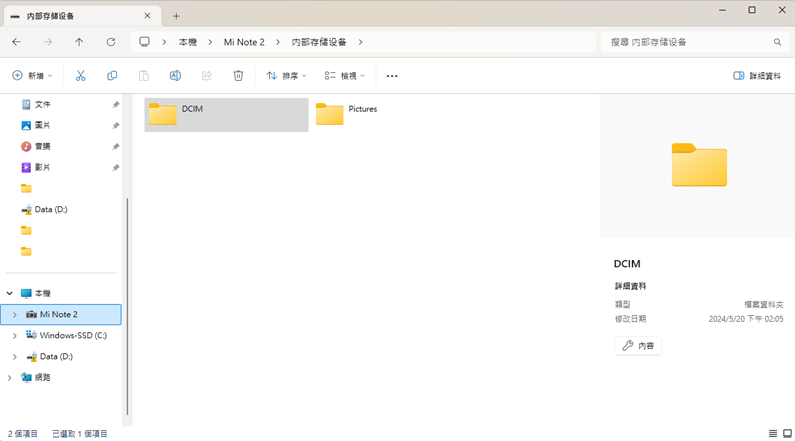Select the 內部存储设备 window tab

click(x=83, y=16)
